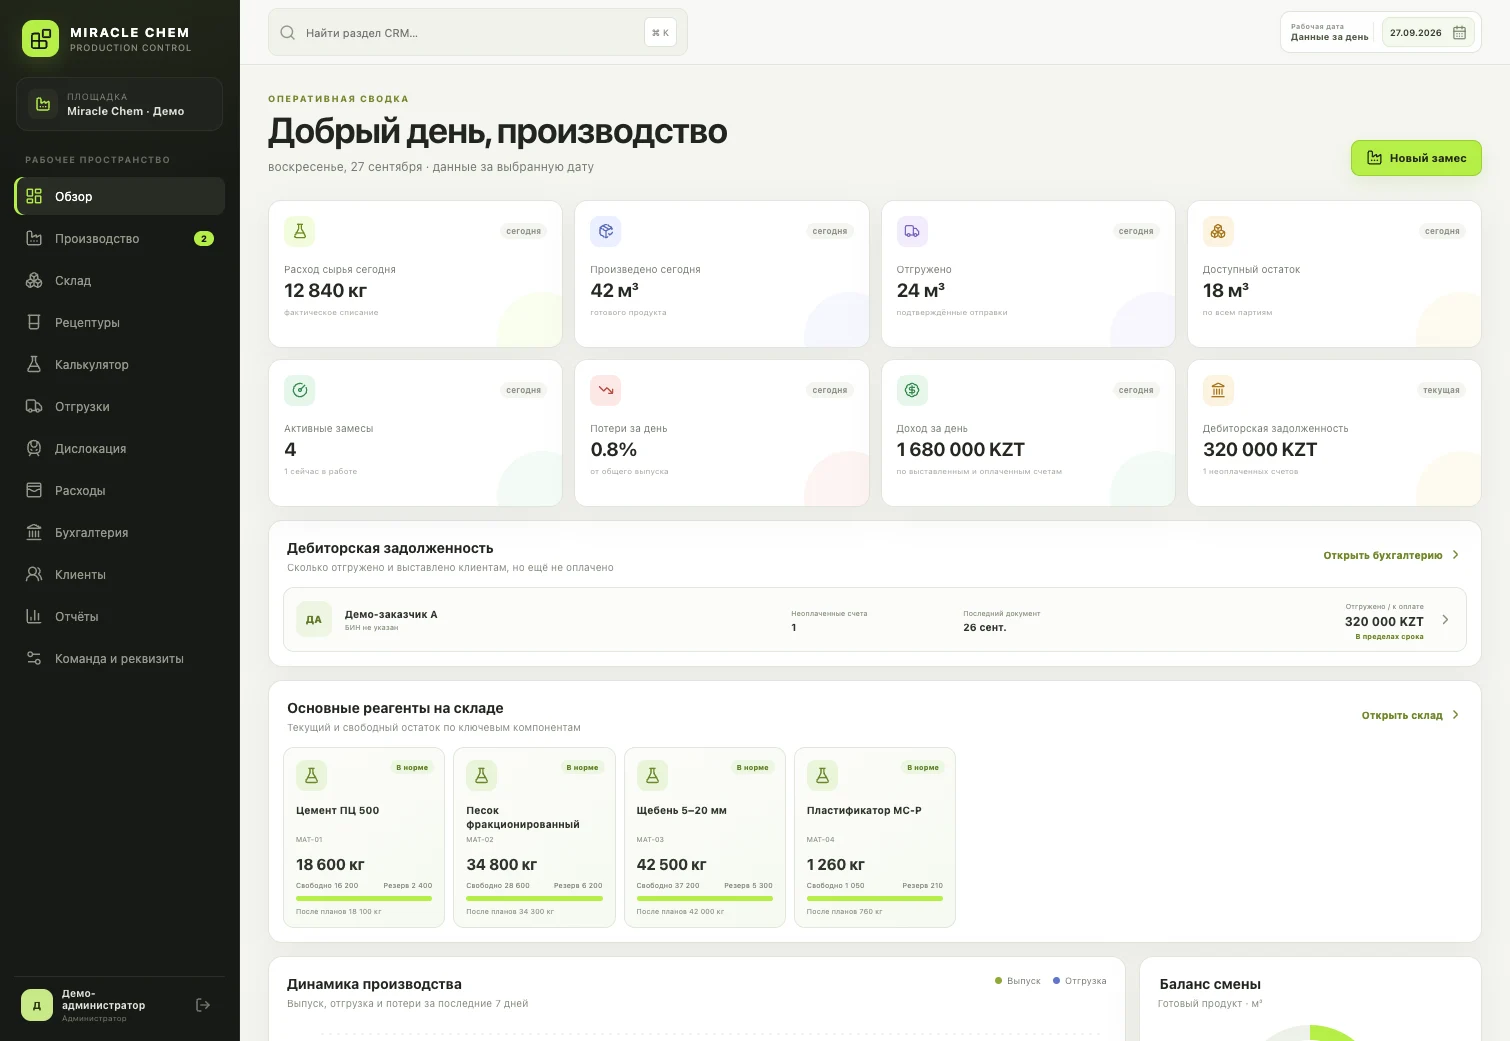The image size is (1510, 1041).
Task: Click the Калькулятор flask icon
Action: coord(34,364)
